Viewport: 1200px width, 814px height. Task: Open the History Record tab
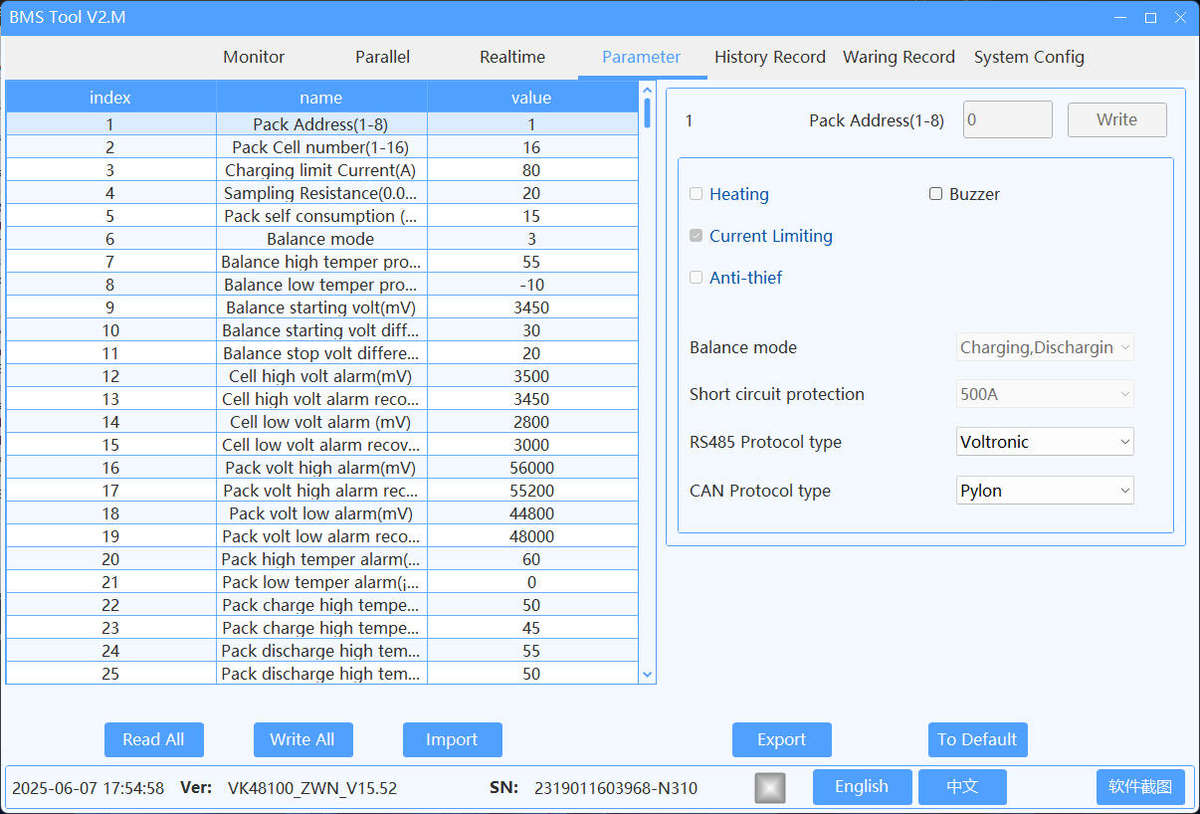coord(770,57)
